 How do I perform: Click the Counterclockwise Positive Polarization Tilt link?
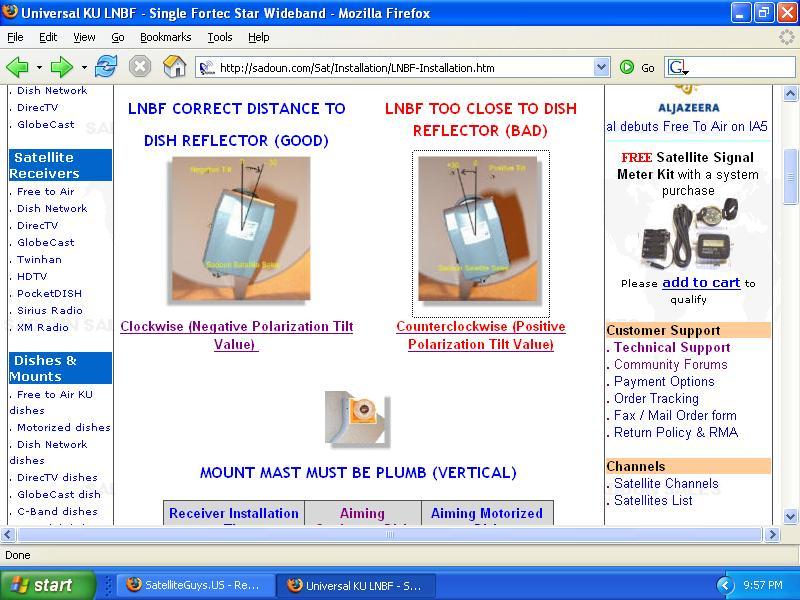[481, 335]
